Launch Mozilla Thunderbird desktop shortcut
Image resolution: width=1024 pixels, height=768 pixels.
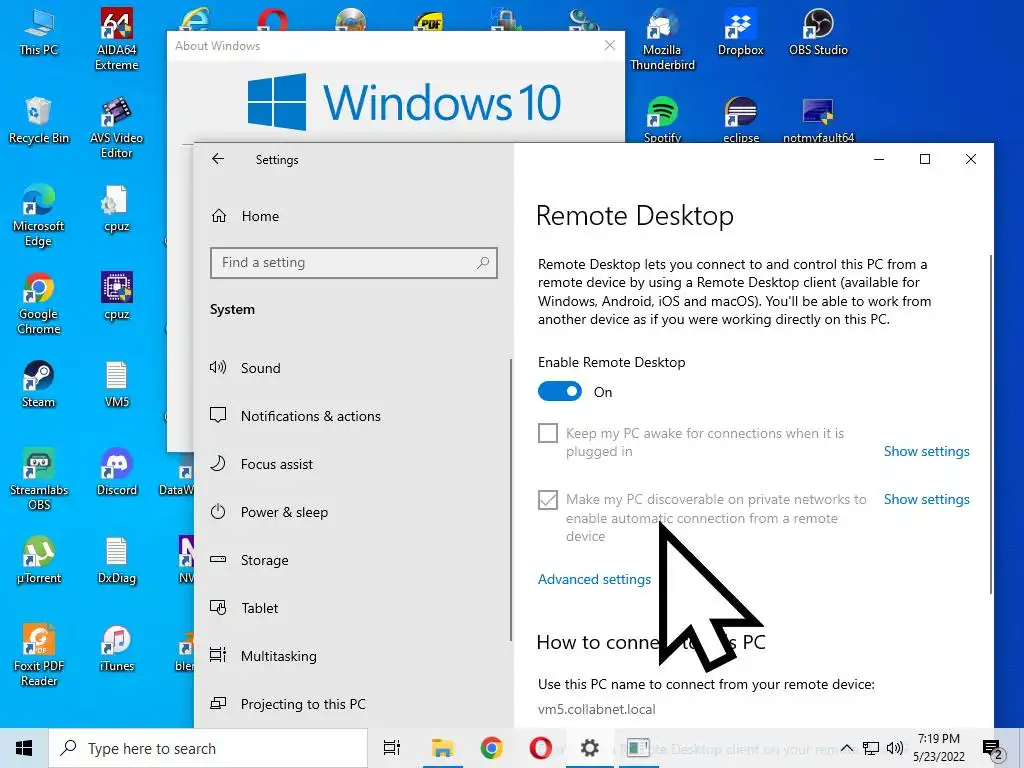pos(662,39)
